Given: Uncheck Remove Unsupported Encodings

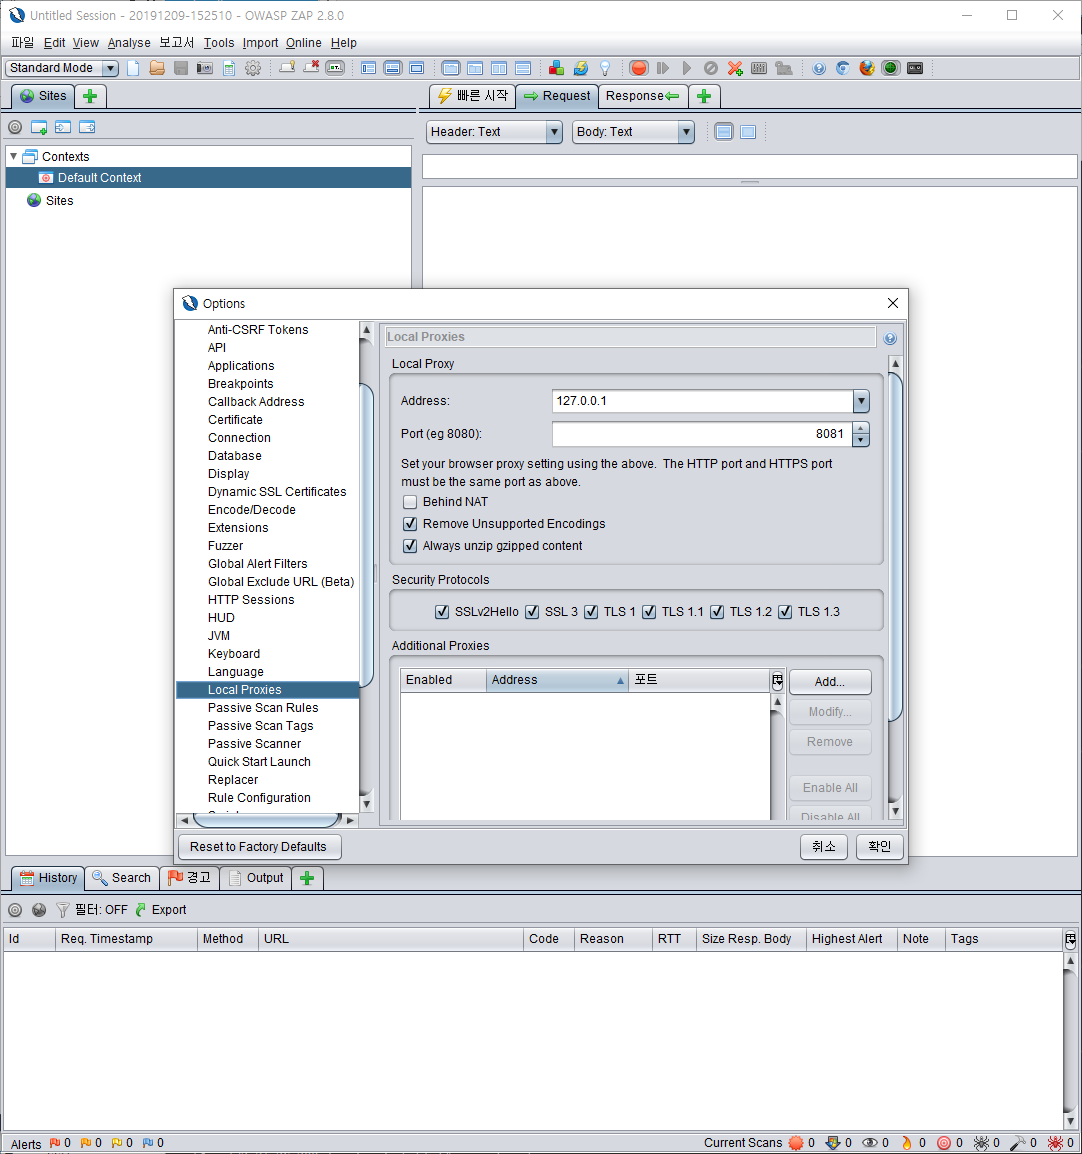Looking at the screenshot, I should 410,525.
